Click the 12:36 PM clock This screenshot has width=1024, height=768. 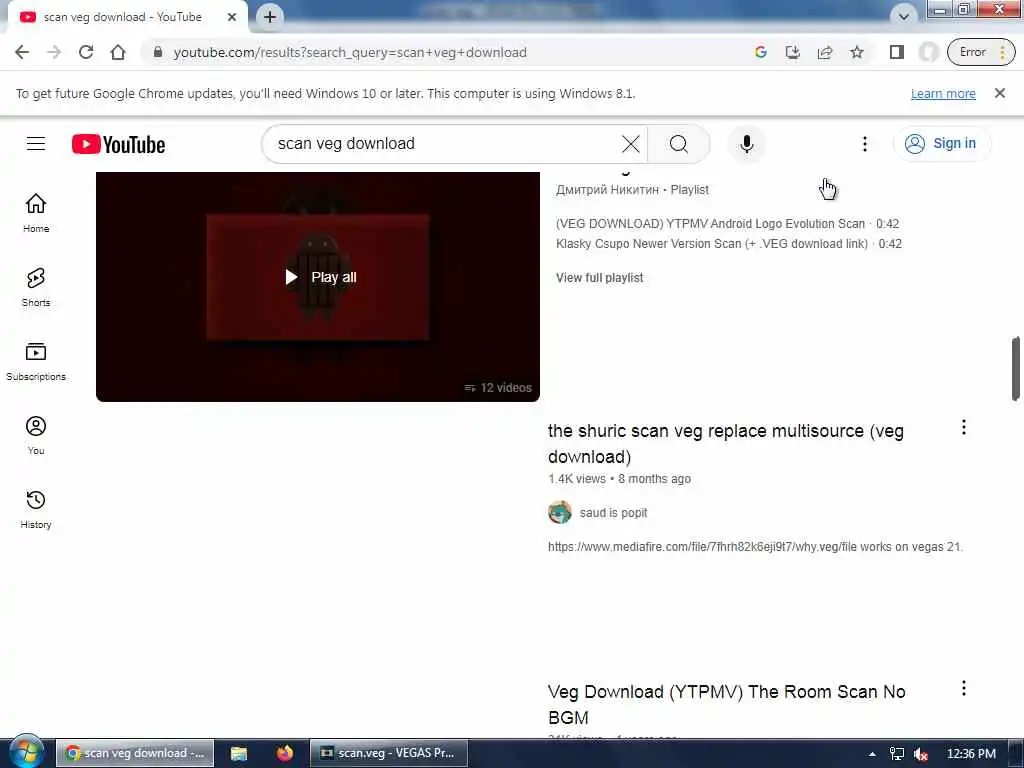(970, 754)
